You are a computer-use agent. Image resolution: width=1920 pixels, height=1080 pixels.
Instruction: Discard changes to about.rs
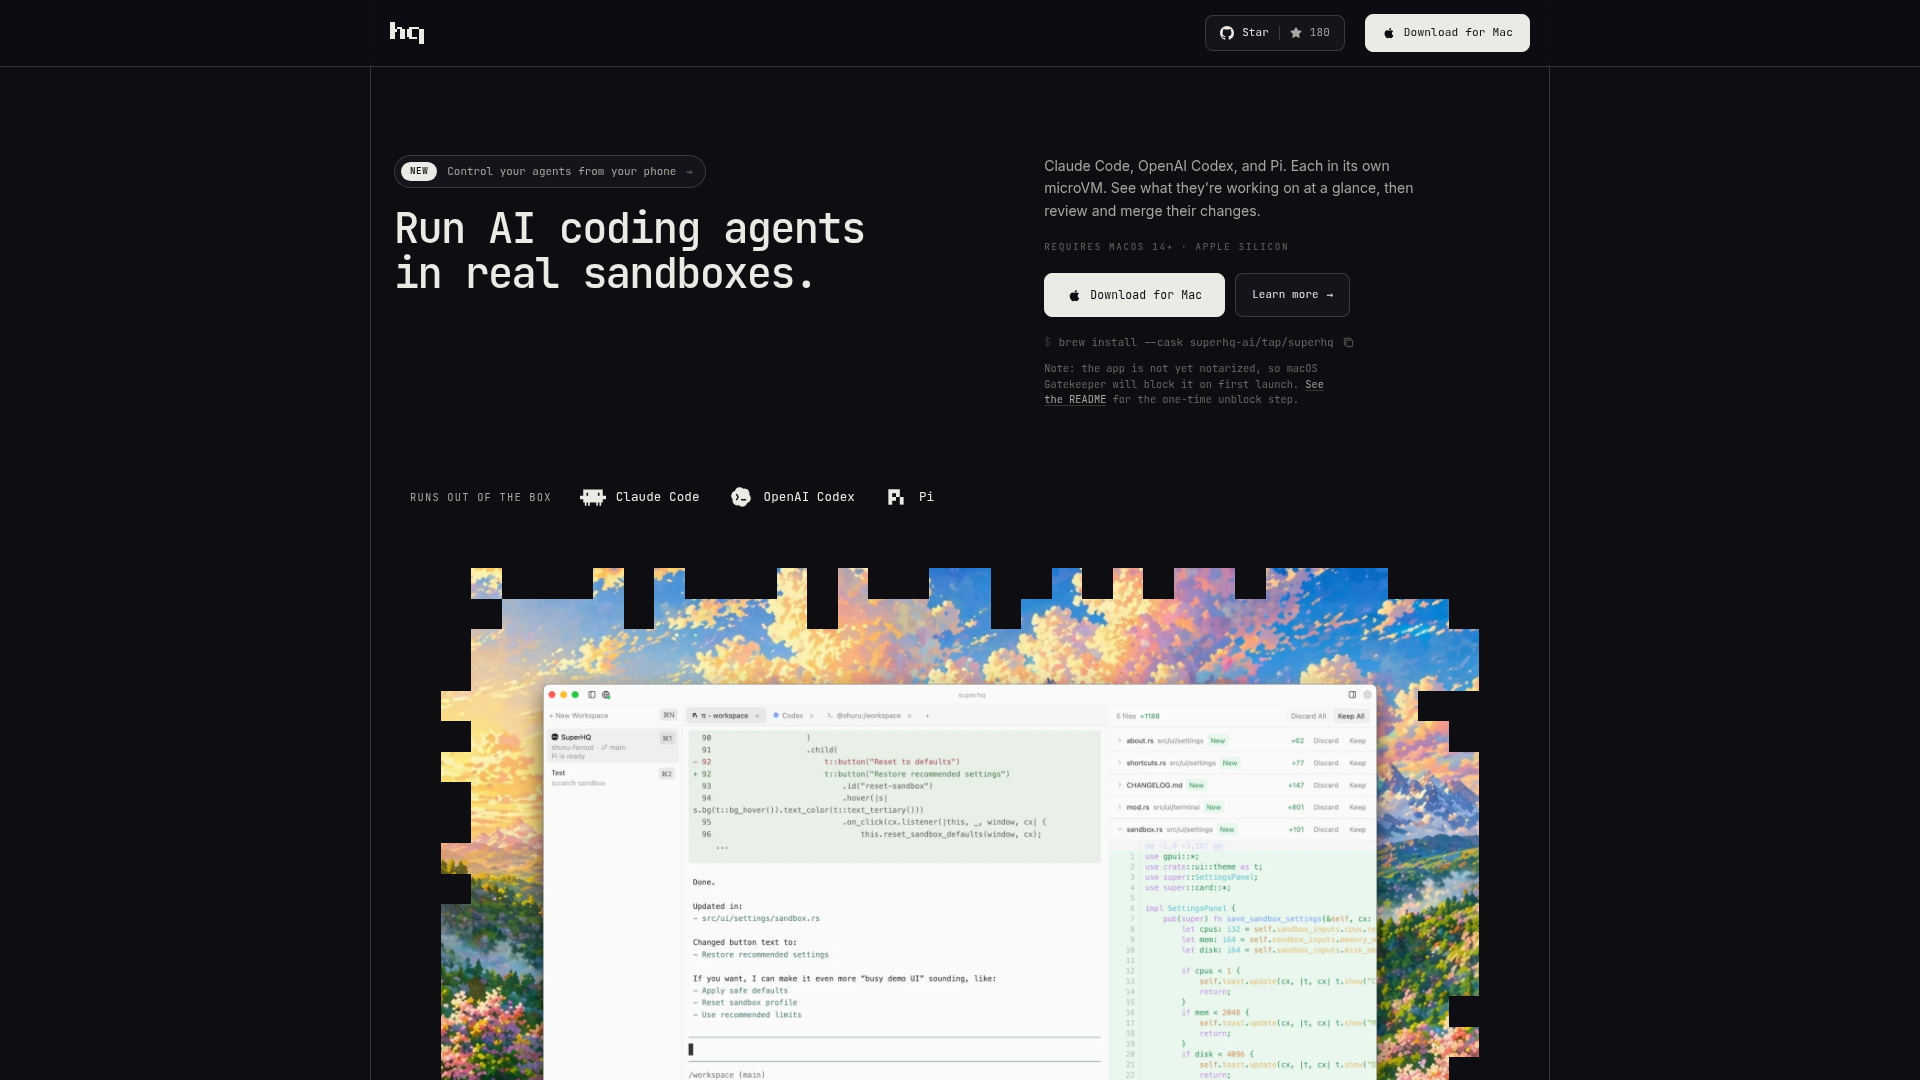pos(1326,741)
